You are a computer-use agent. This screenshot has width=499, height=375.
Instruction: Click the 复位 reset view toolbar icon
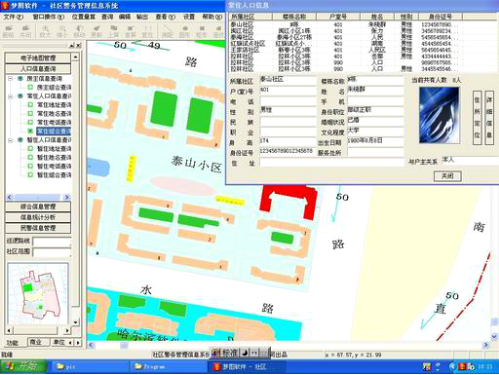(x=147, y=31)
